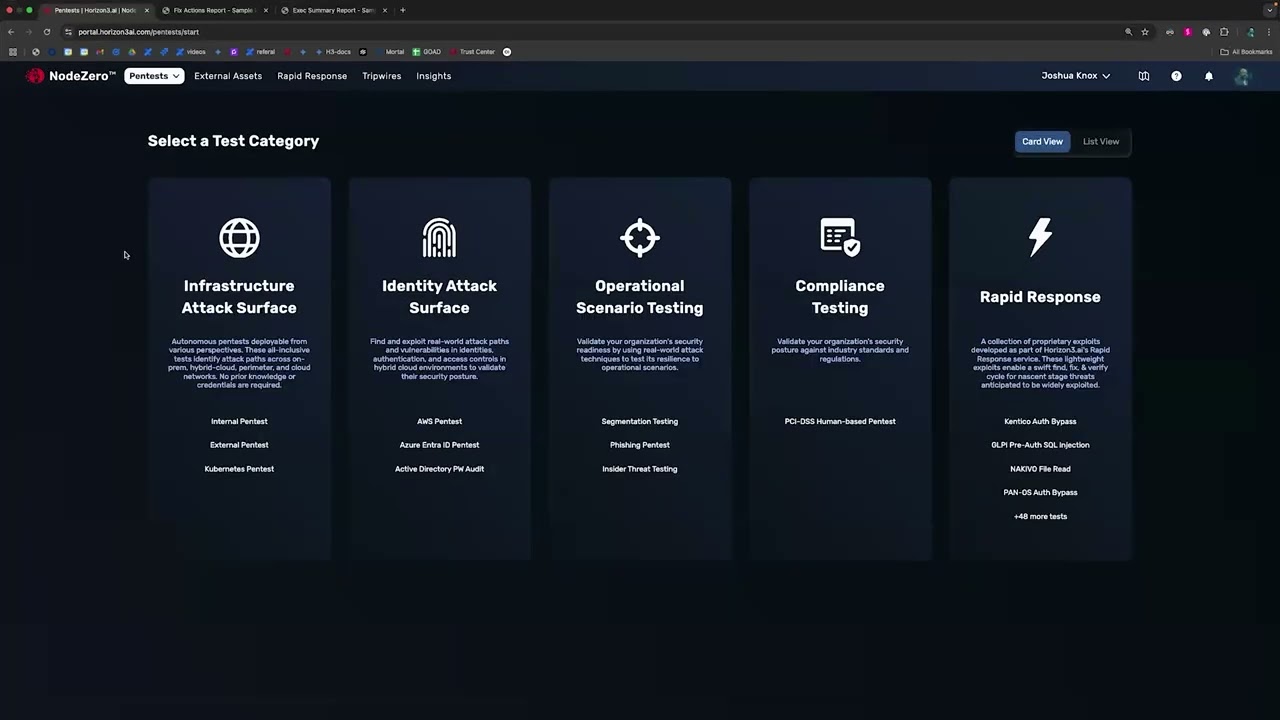Open the videos bookmark
Viewport: 1280px width, 720px height.
click(191, 52)
